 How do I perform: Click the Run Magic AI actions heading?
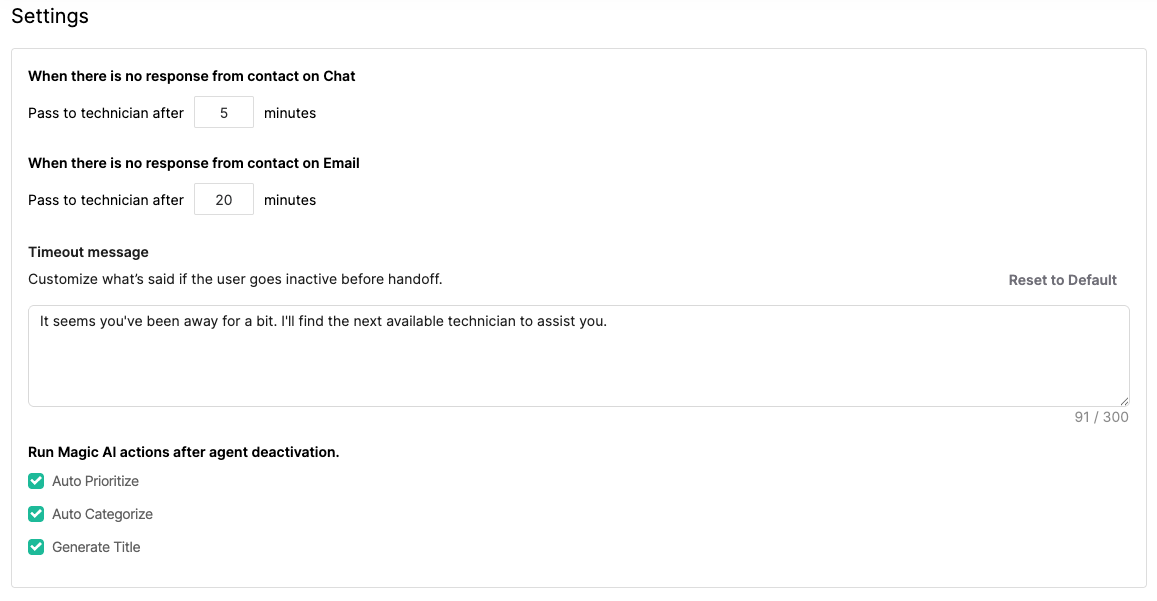(184, 452)
